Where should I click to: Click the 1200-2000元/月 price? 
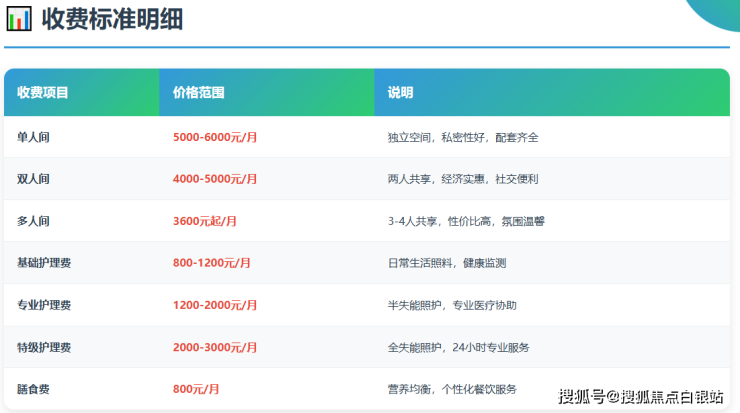[x=215, y=305]
